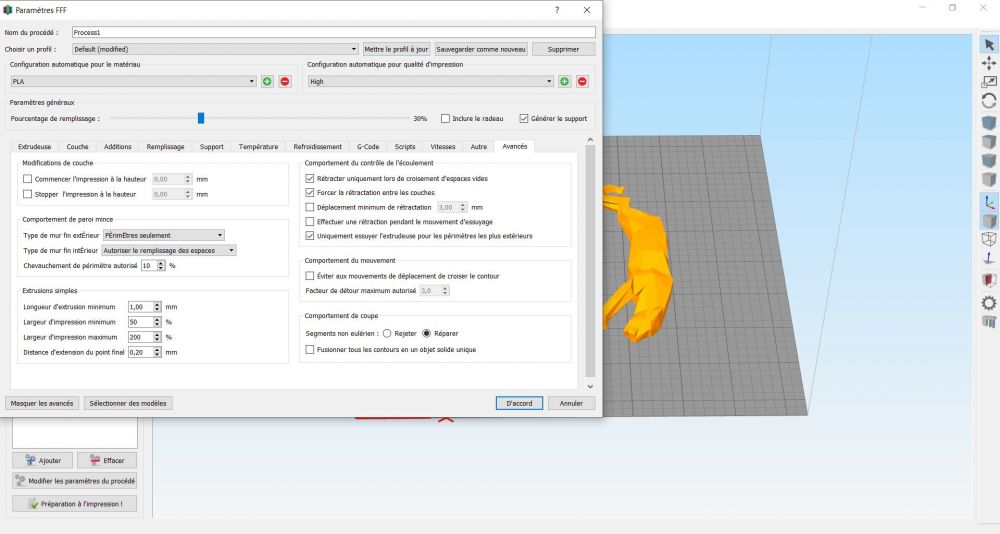Click Mettre le profil à jour button

pos(396,49)
